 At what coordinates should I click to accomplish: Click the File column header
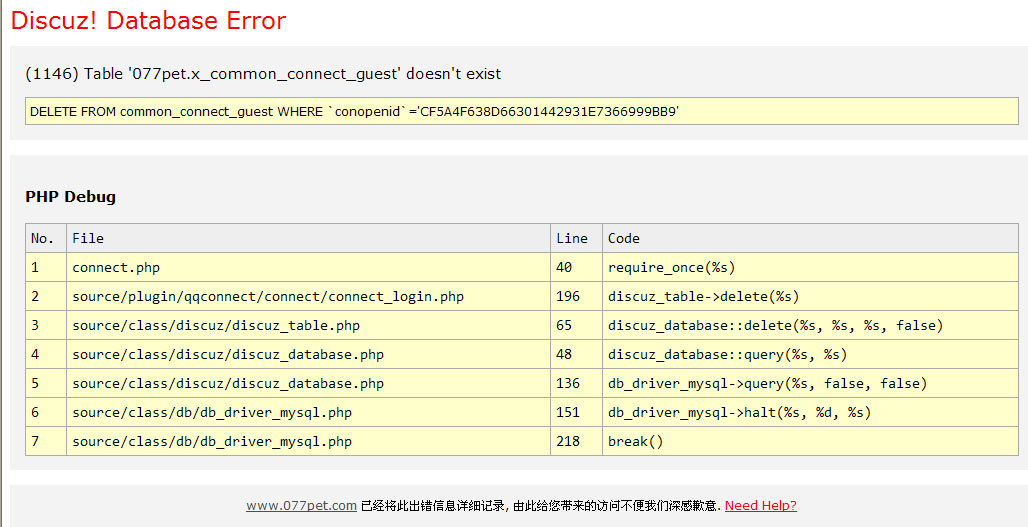coord(88,238)
